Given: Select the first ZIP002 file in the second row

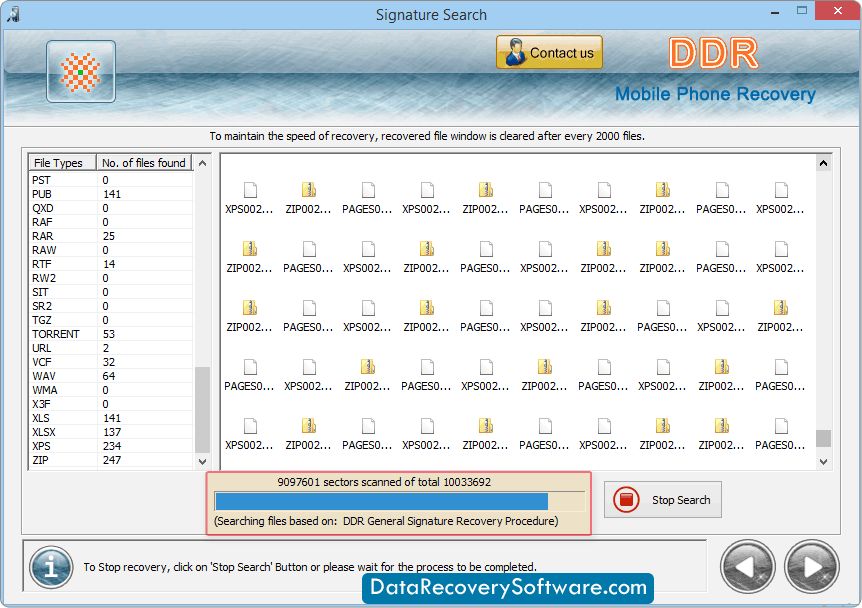Looking at the screenshot, I should pyautogui.click(x=250, y=257).
